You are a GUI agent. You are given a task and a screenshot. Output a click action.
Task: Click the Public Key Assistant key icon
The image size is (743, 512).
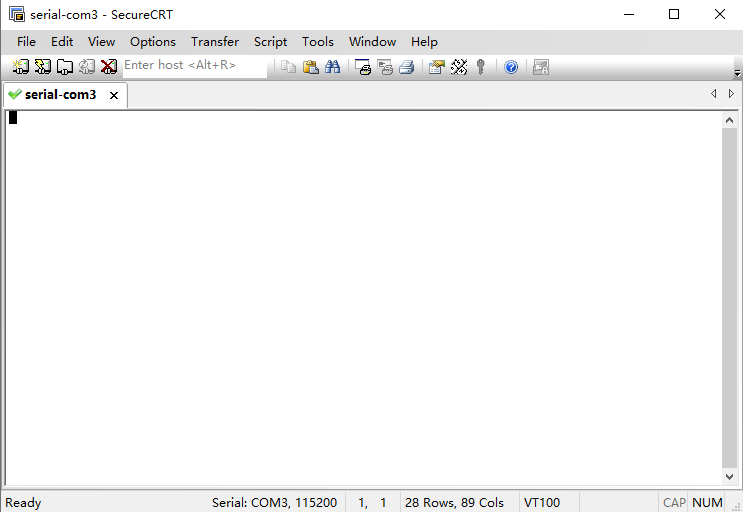point(481,67)
